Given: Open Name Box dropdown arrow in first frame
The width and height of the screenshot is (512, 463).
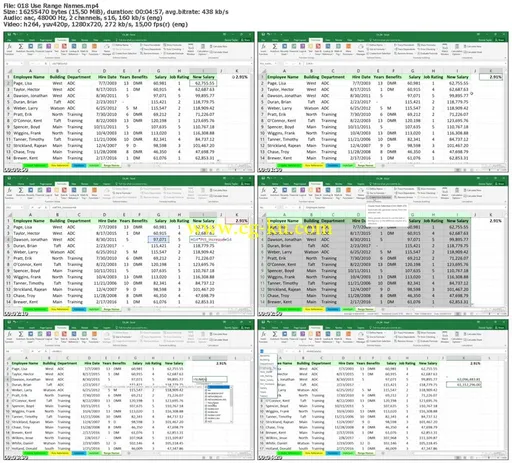Looking at the screenshot, I should [22, 63].
